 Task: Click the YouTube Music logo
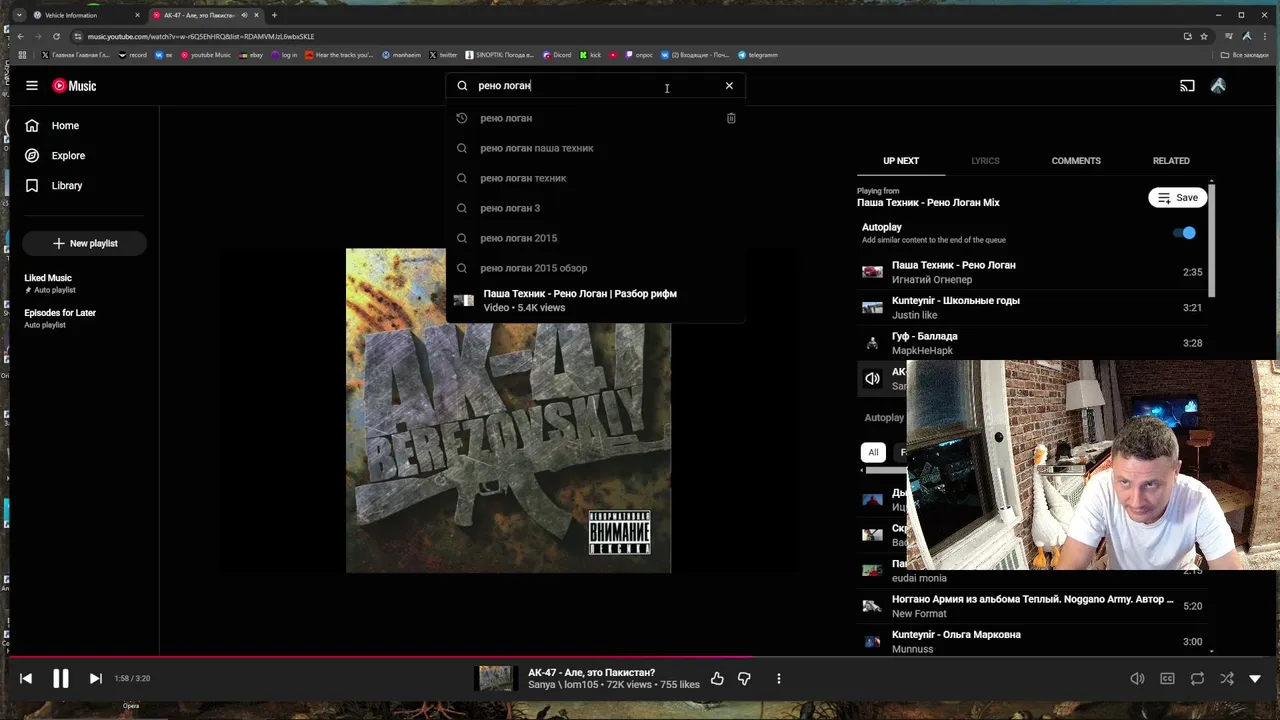coord(75,86)
